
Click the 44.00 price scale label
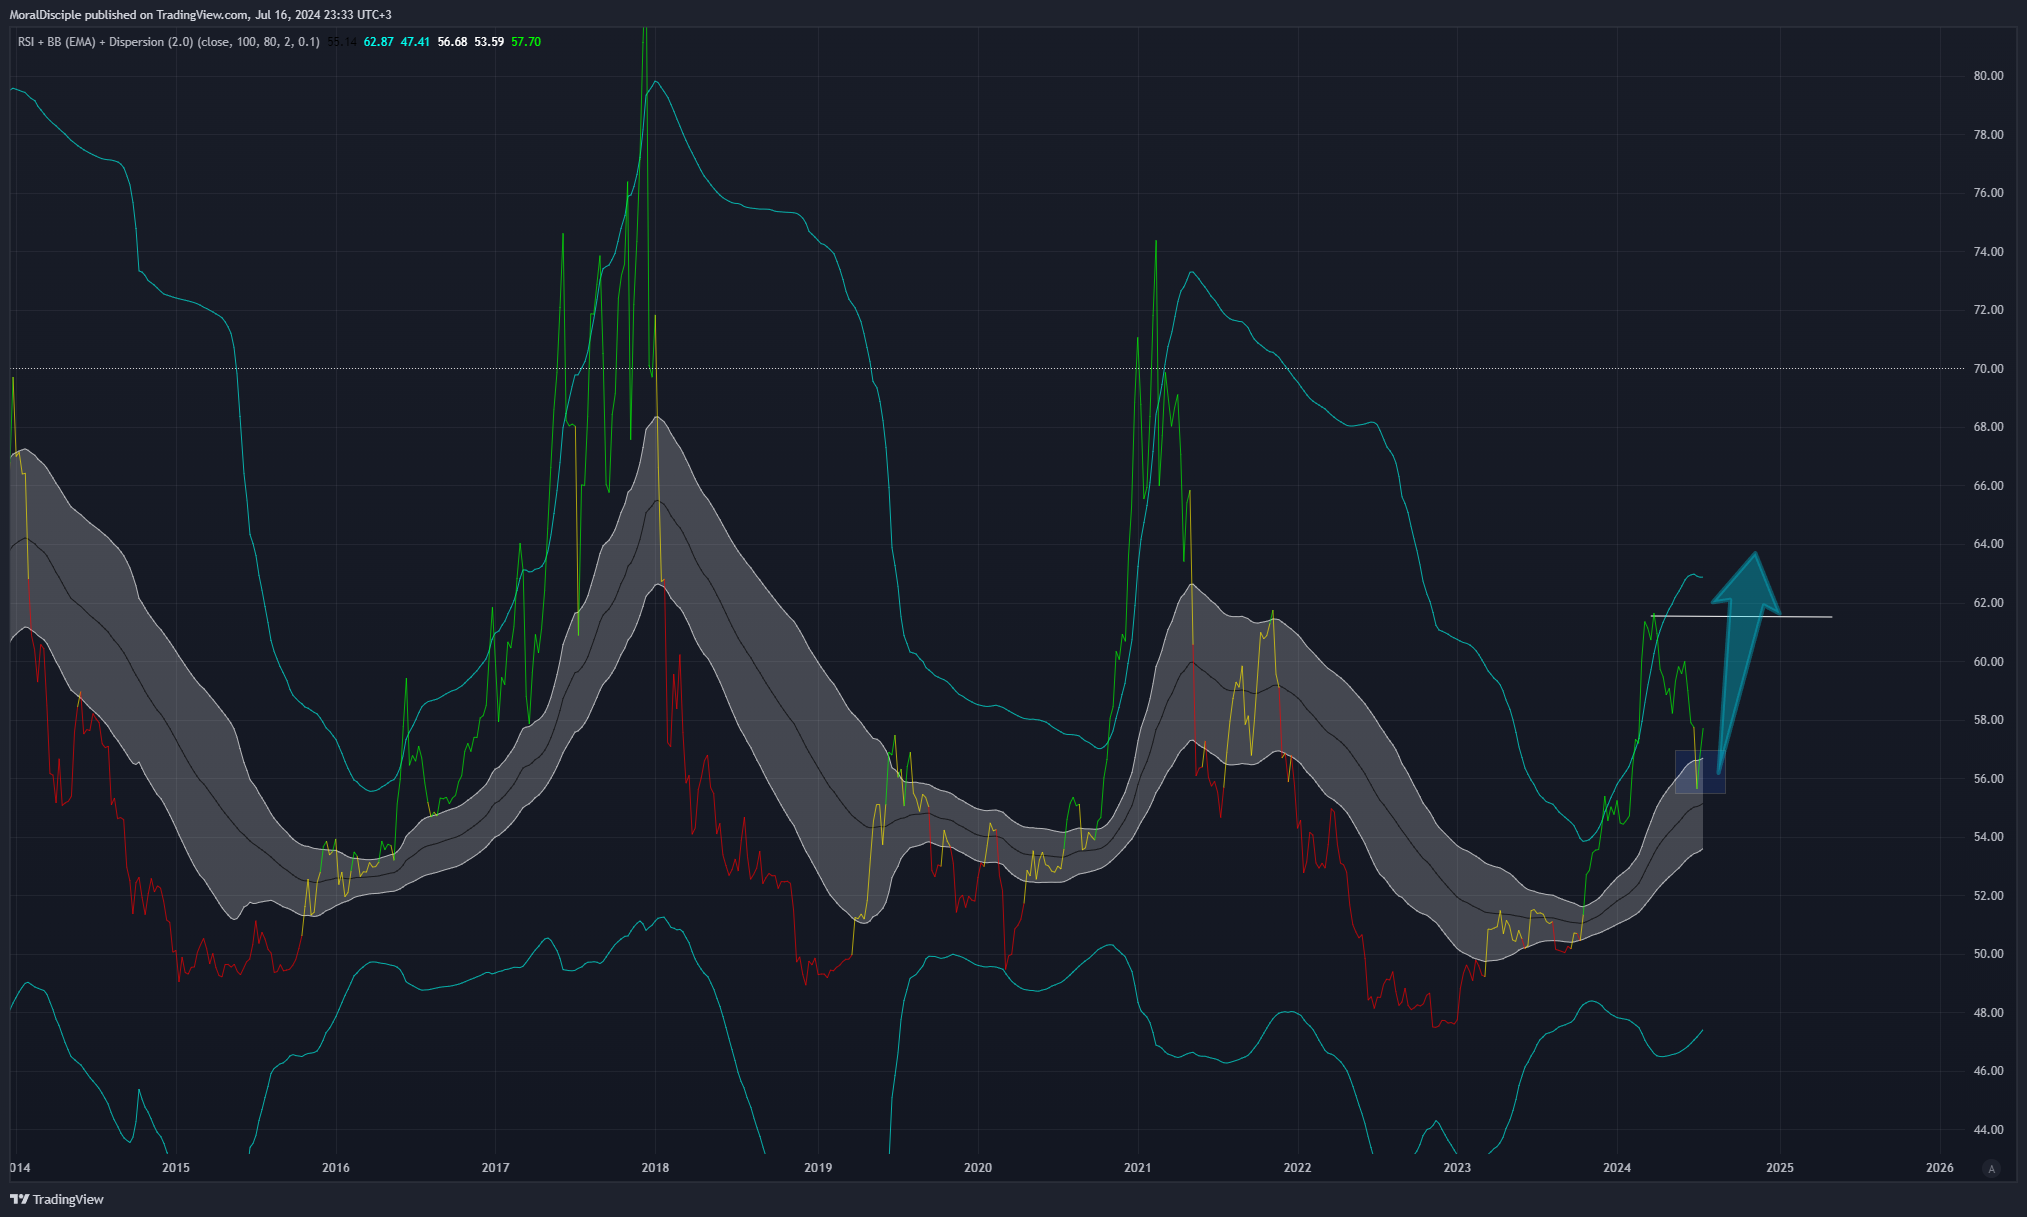coord(1988,1130)
